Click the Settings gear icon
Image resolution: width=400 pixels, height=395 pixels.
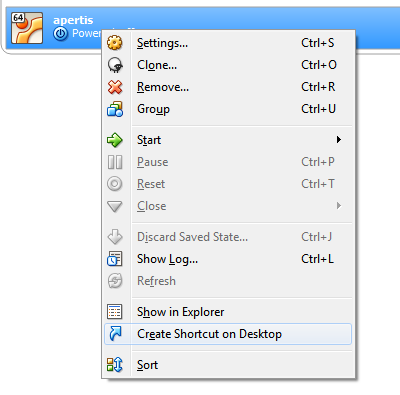tap(115, 43)
